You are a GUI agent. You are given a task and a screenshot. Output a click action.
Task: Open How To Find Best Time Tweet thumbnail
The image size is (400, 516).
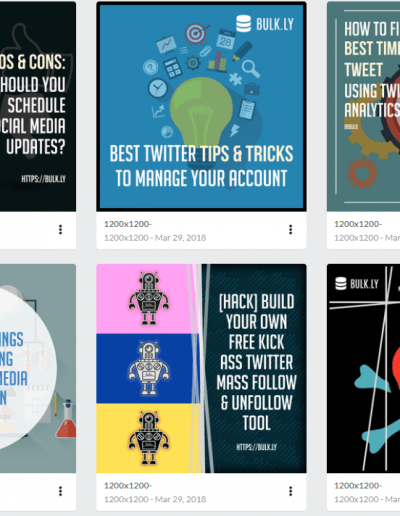coord(363,107)
